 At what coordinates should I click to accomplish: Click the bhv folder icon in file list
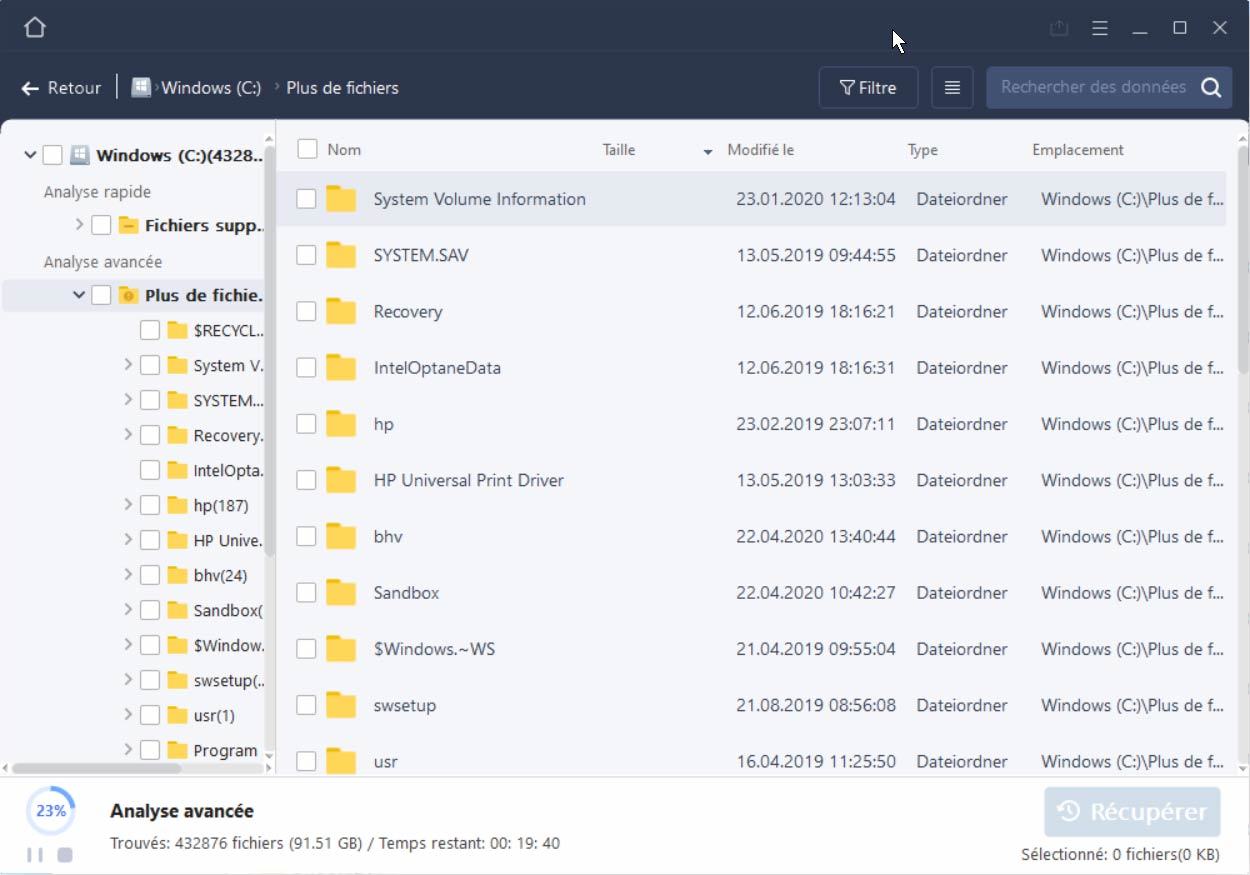(x=341, y=536)
